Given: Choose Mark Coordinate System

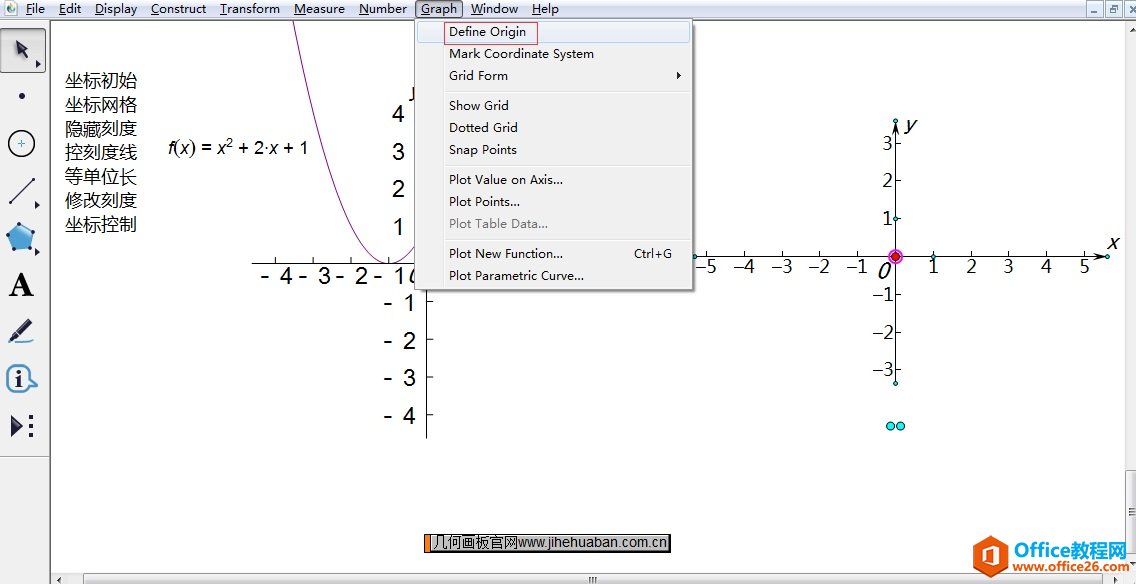Looking at the screenshot, I should coord(554,54).
